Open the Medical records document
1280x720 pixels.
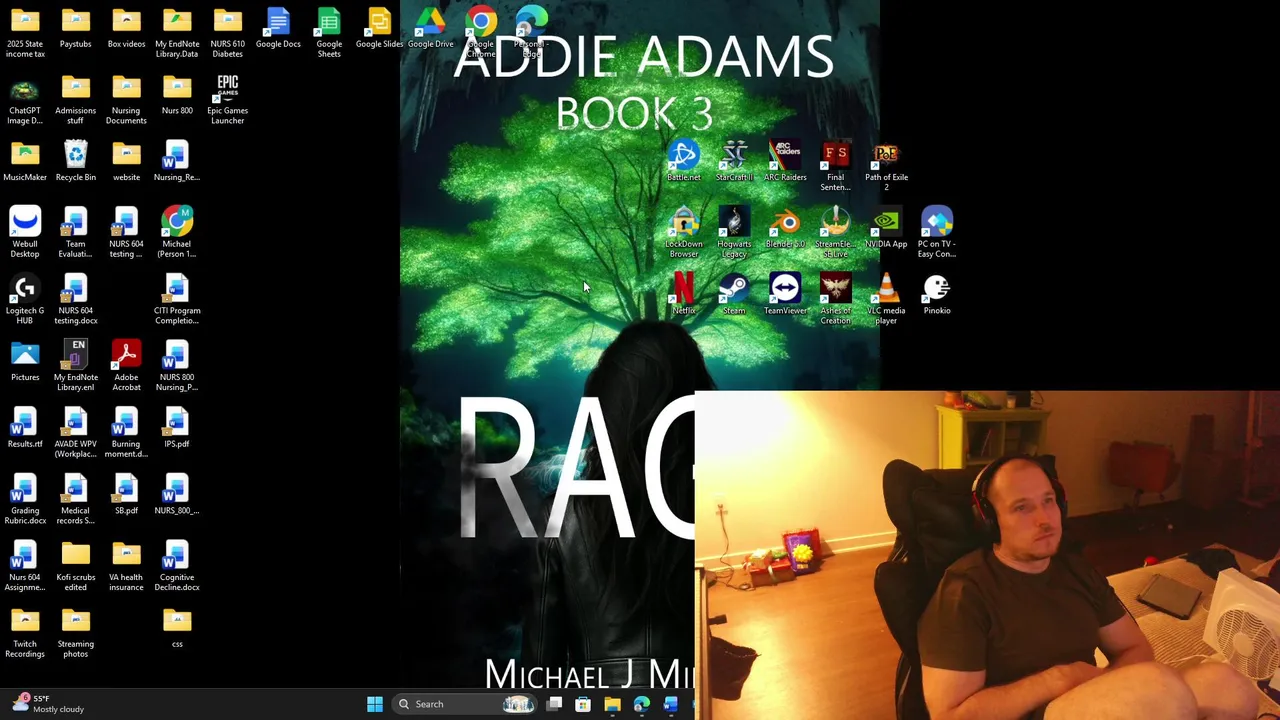76,499
